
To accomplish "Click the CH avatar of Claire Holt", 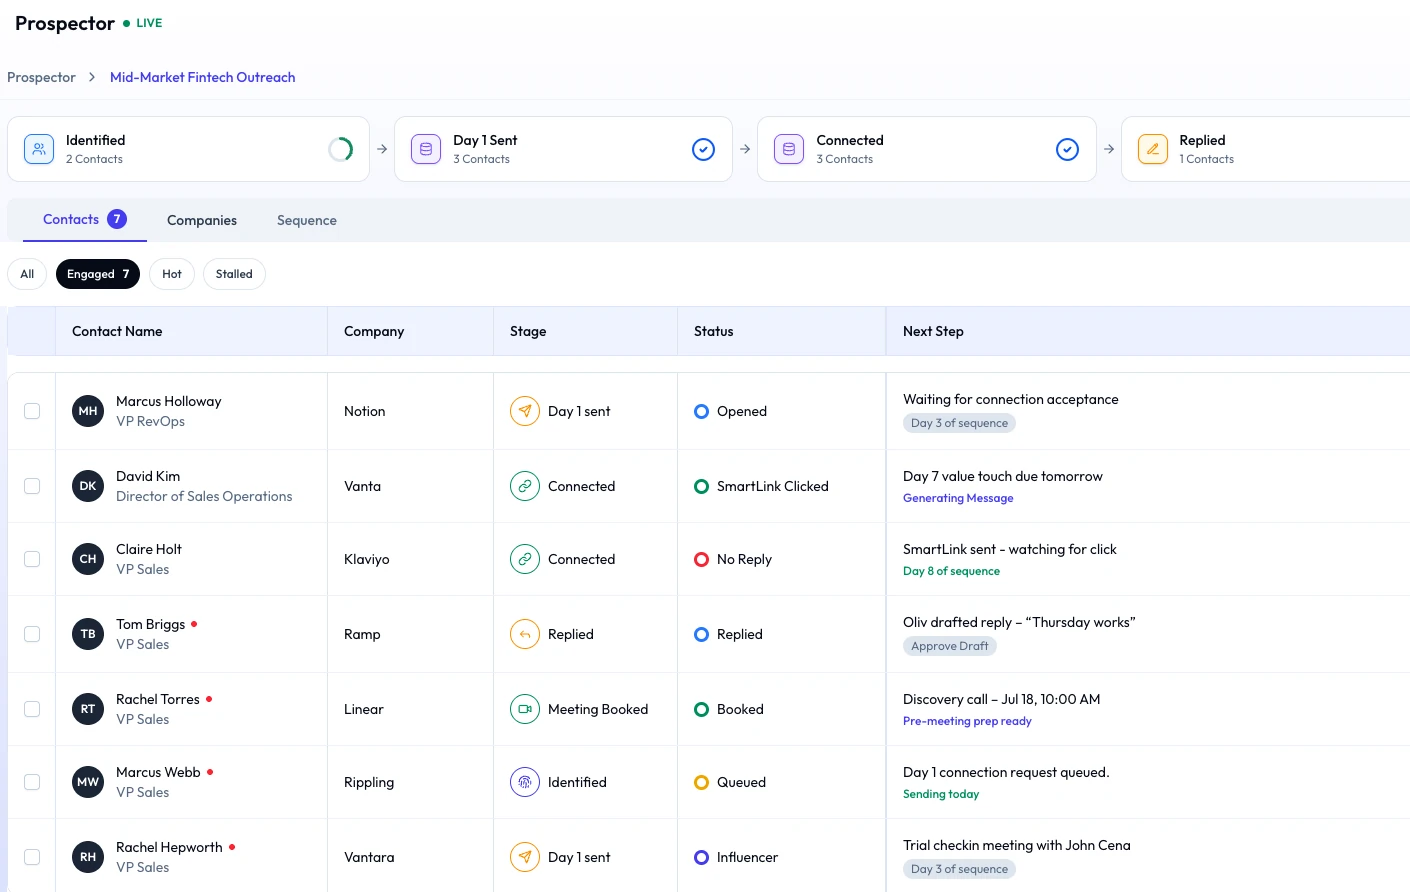I will [x=88, y=559].
